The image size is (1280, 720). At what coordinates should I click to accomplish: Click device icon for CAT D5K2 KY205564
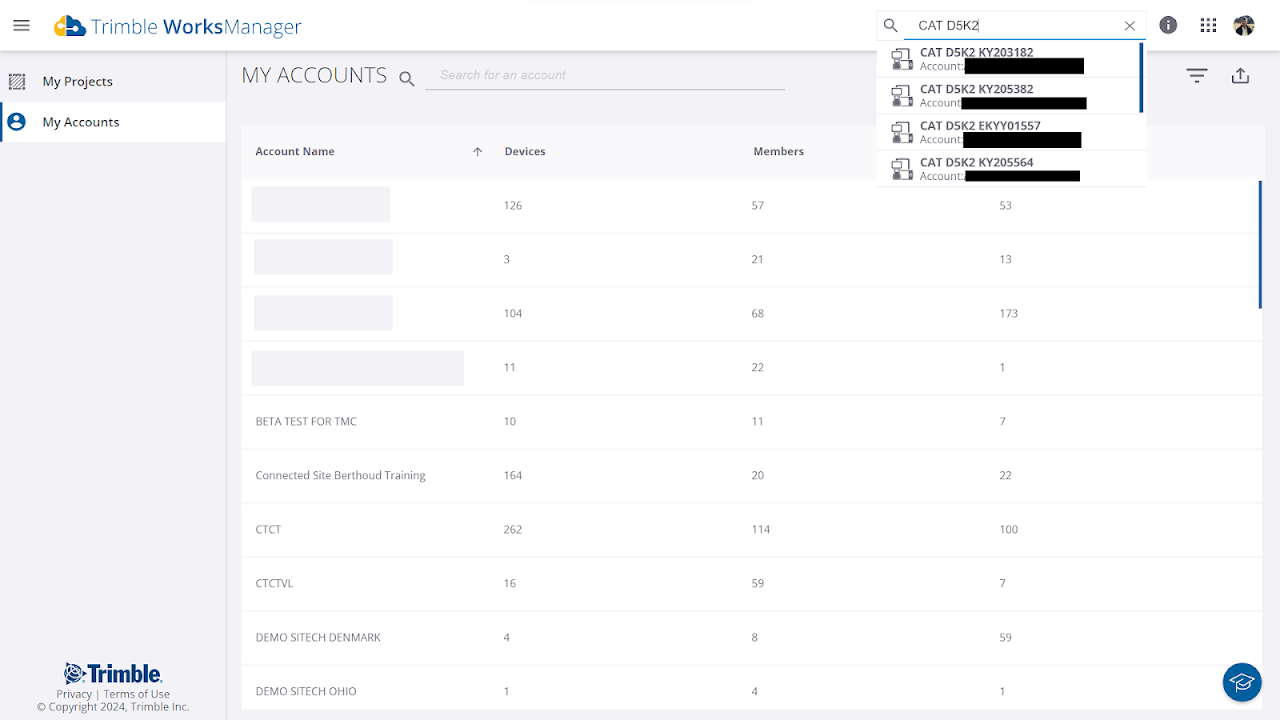pos(902,169)
